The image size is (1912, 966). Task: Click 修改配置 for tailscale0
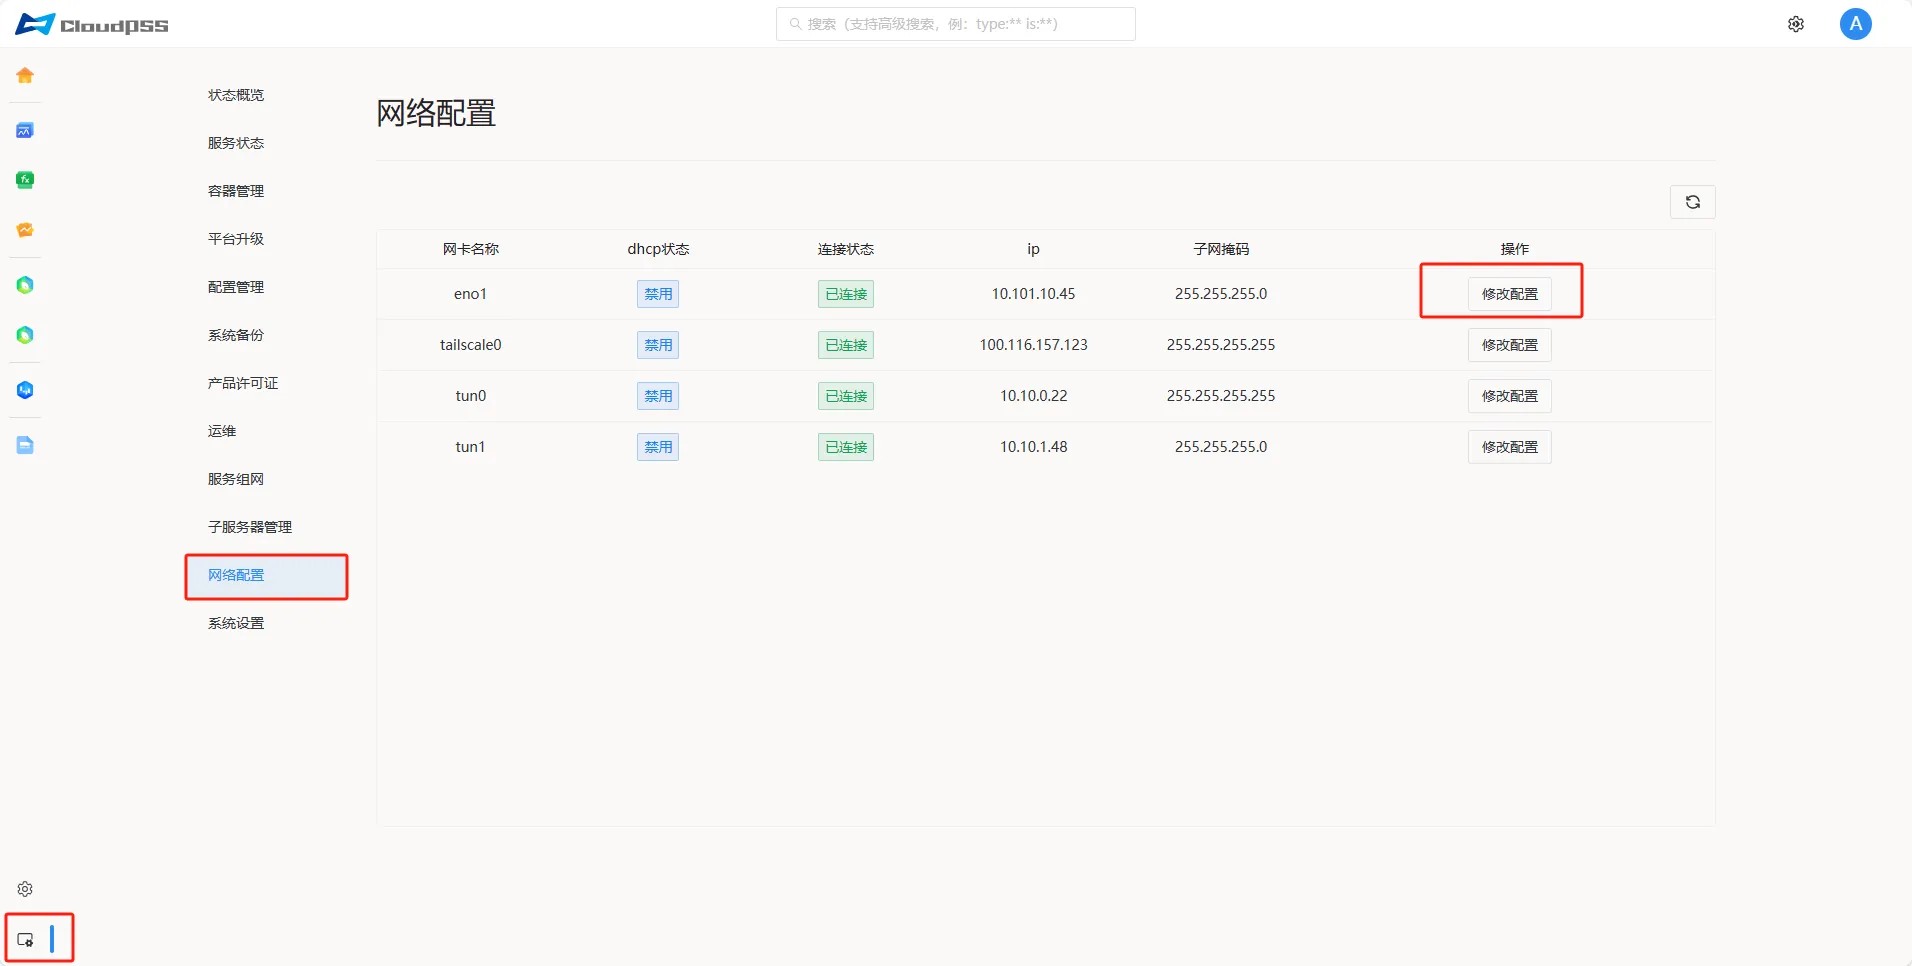(1510, 345)
